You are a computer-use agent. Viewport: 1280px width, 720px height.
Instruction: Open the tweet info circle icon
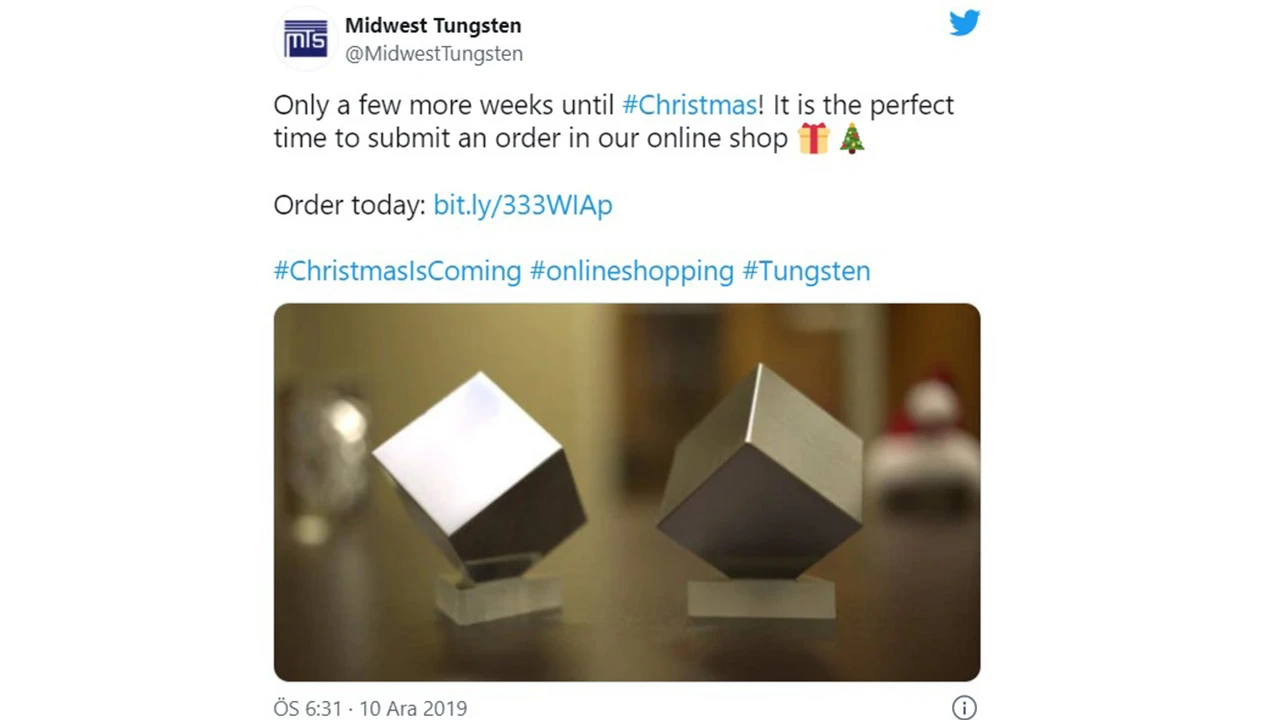coord(964,708)
